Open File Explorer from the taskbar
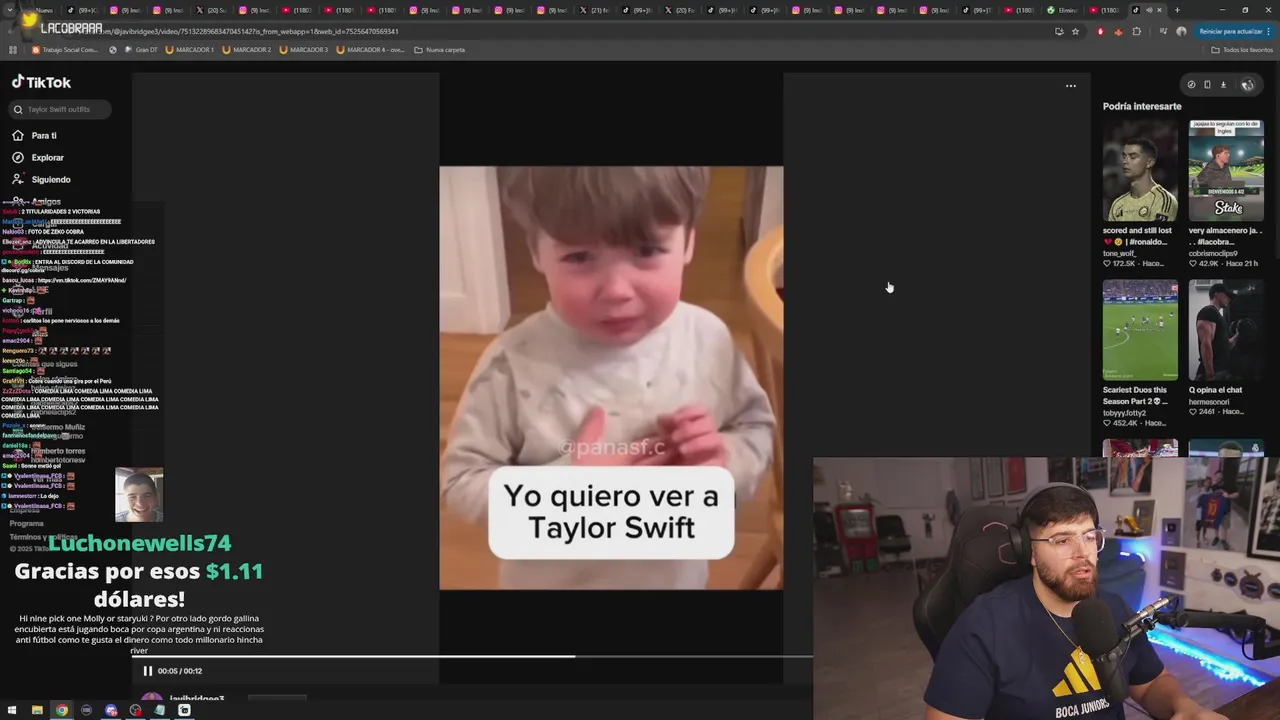The height and width of the screenshot is (720, 1280). 37,710
